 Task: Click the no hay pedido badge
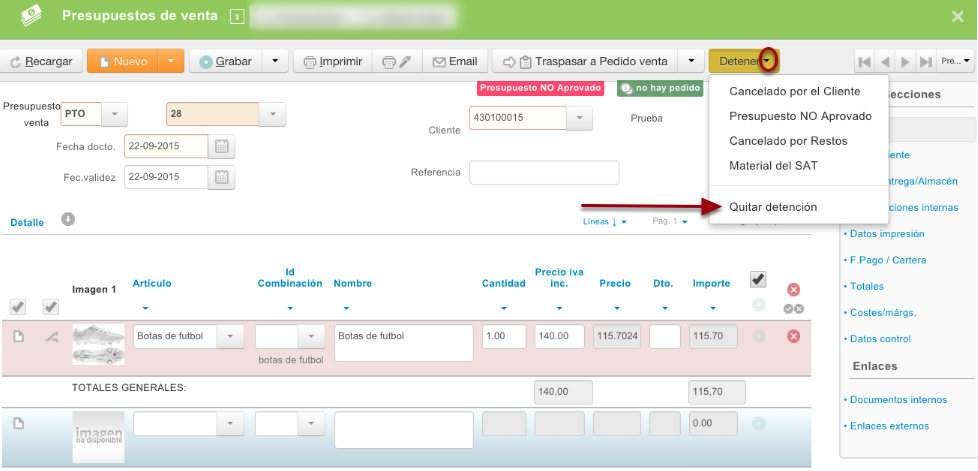click(x=661, y=88)
